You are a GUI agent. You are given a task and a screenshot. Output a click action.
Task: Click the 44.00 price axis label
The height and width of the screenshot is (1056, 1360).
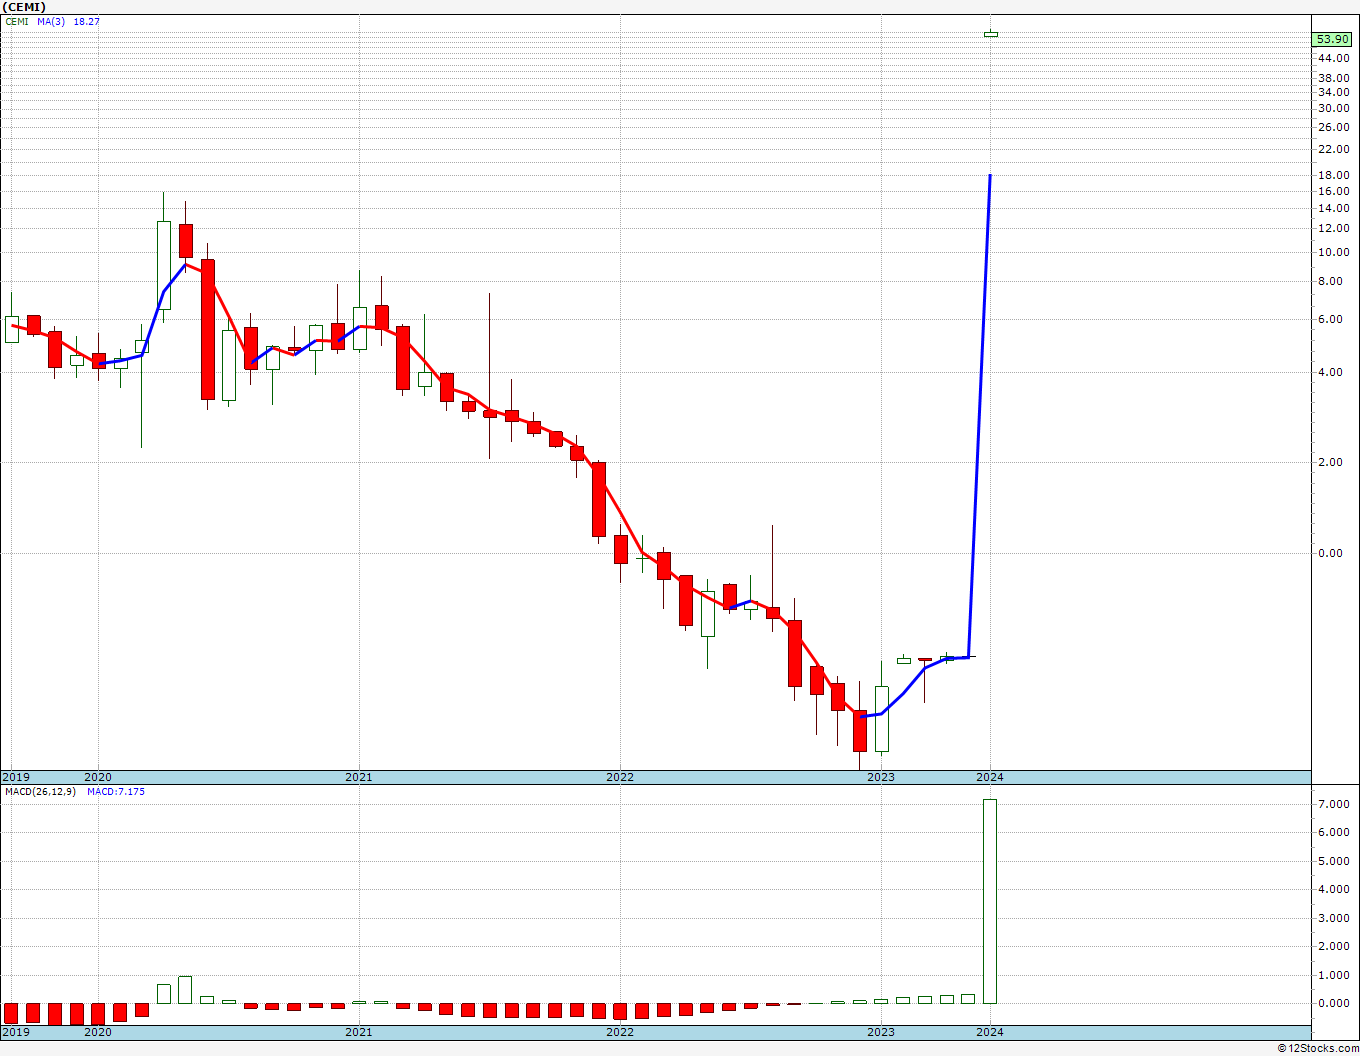pyautogui.click(x=1334, y=58)
